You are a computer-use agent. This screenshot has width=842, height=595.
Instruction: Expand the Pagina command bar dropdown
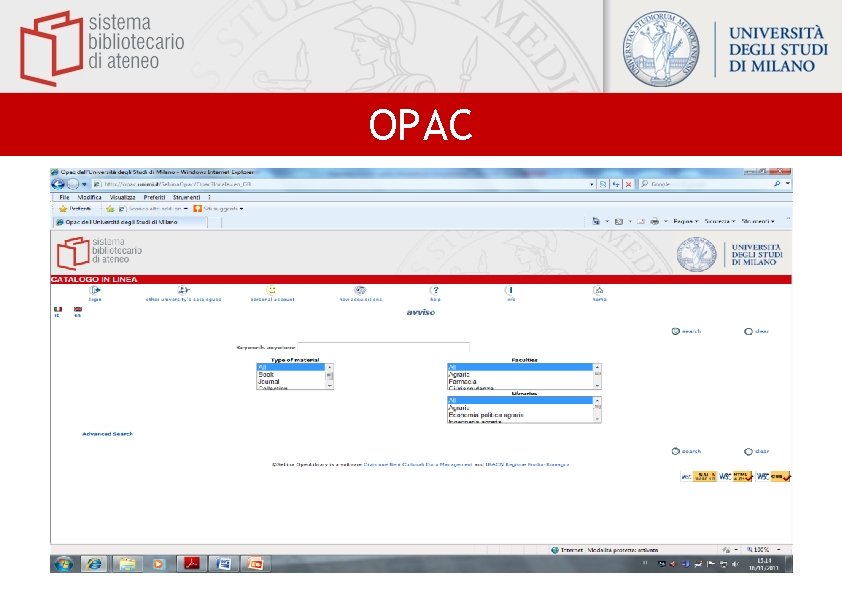coord(686,221)
